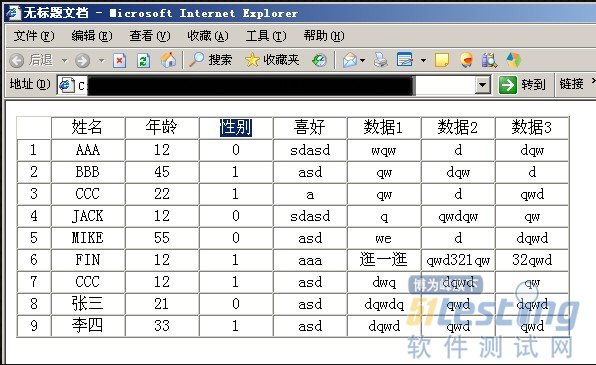The image size is (596, 365).
Task: Click the Forward arrow icon
Action: pos(82,60)
